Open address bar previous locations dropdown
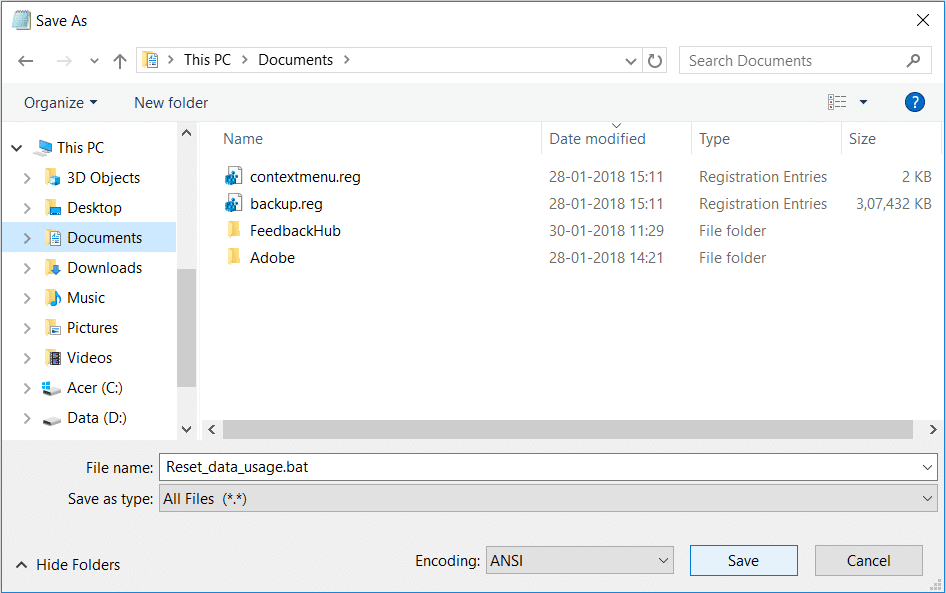Image resolution: width=946 pixels, height=593 pixels. pos(630,61)
